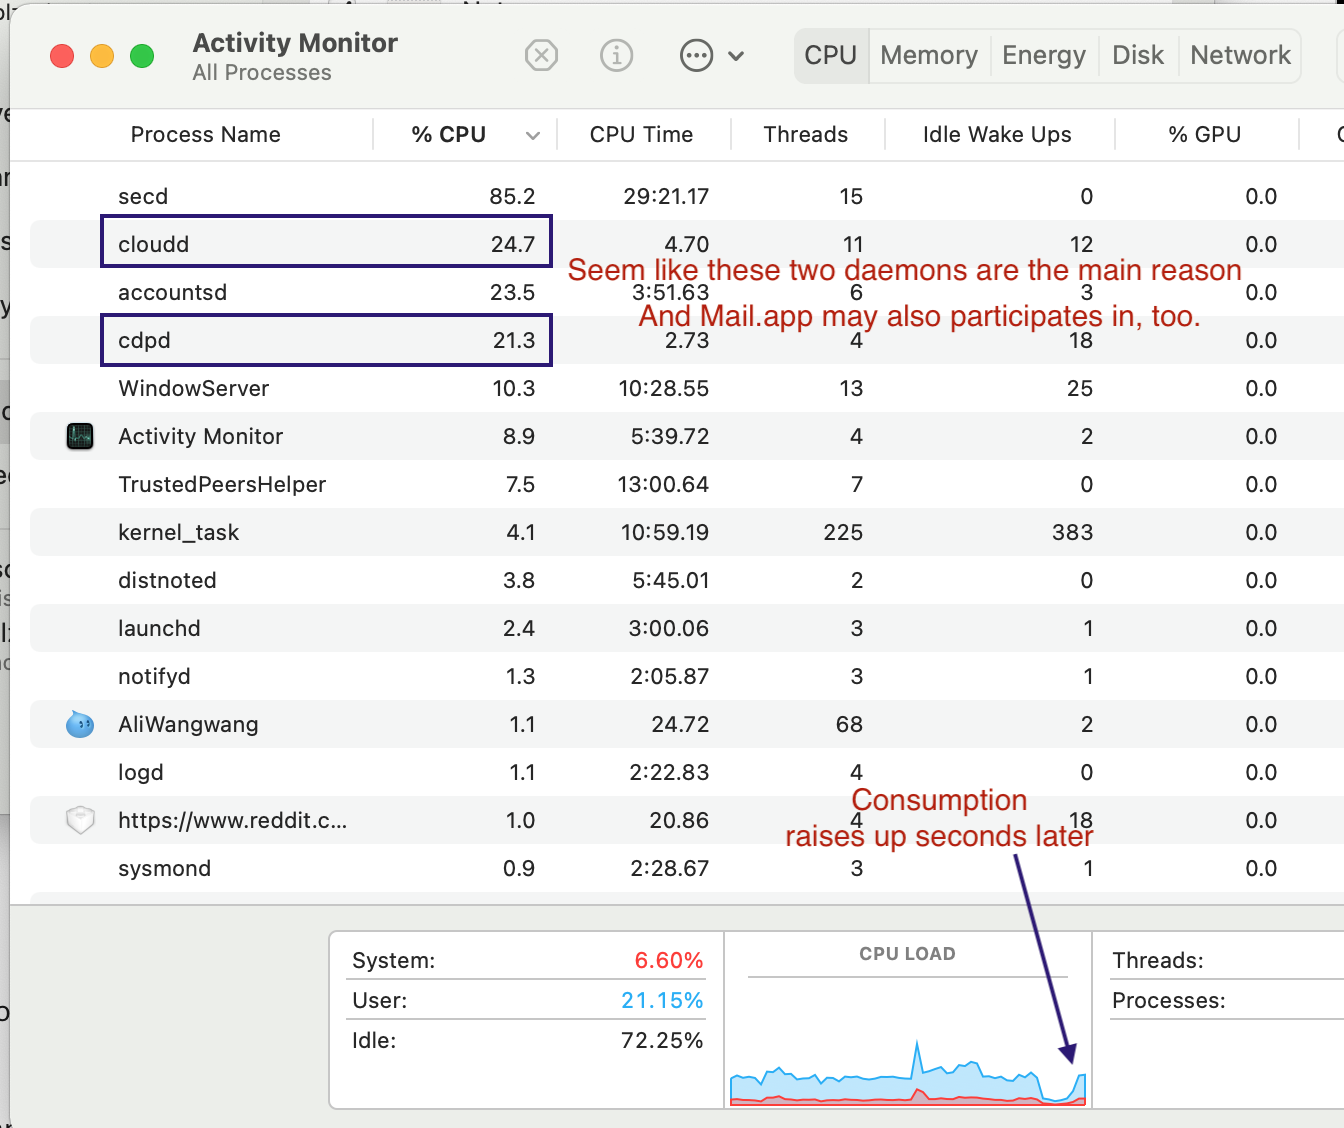This screenshot has width=1344, height=1128.
Task: Switch to the CPU tab
Action: coord(831,55)
